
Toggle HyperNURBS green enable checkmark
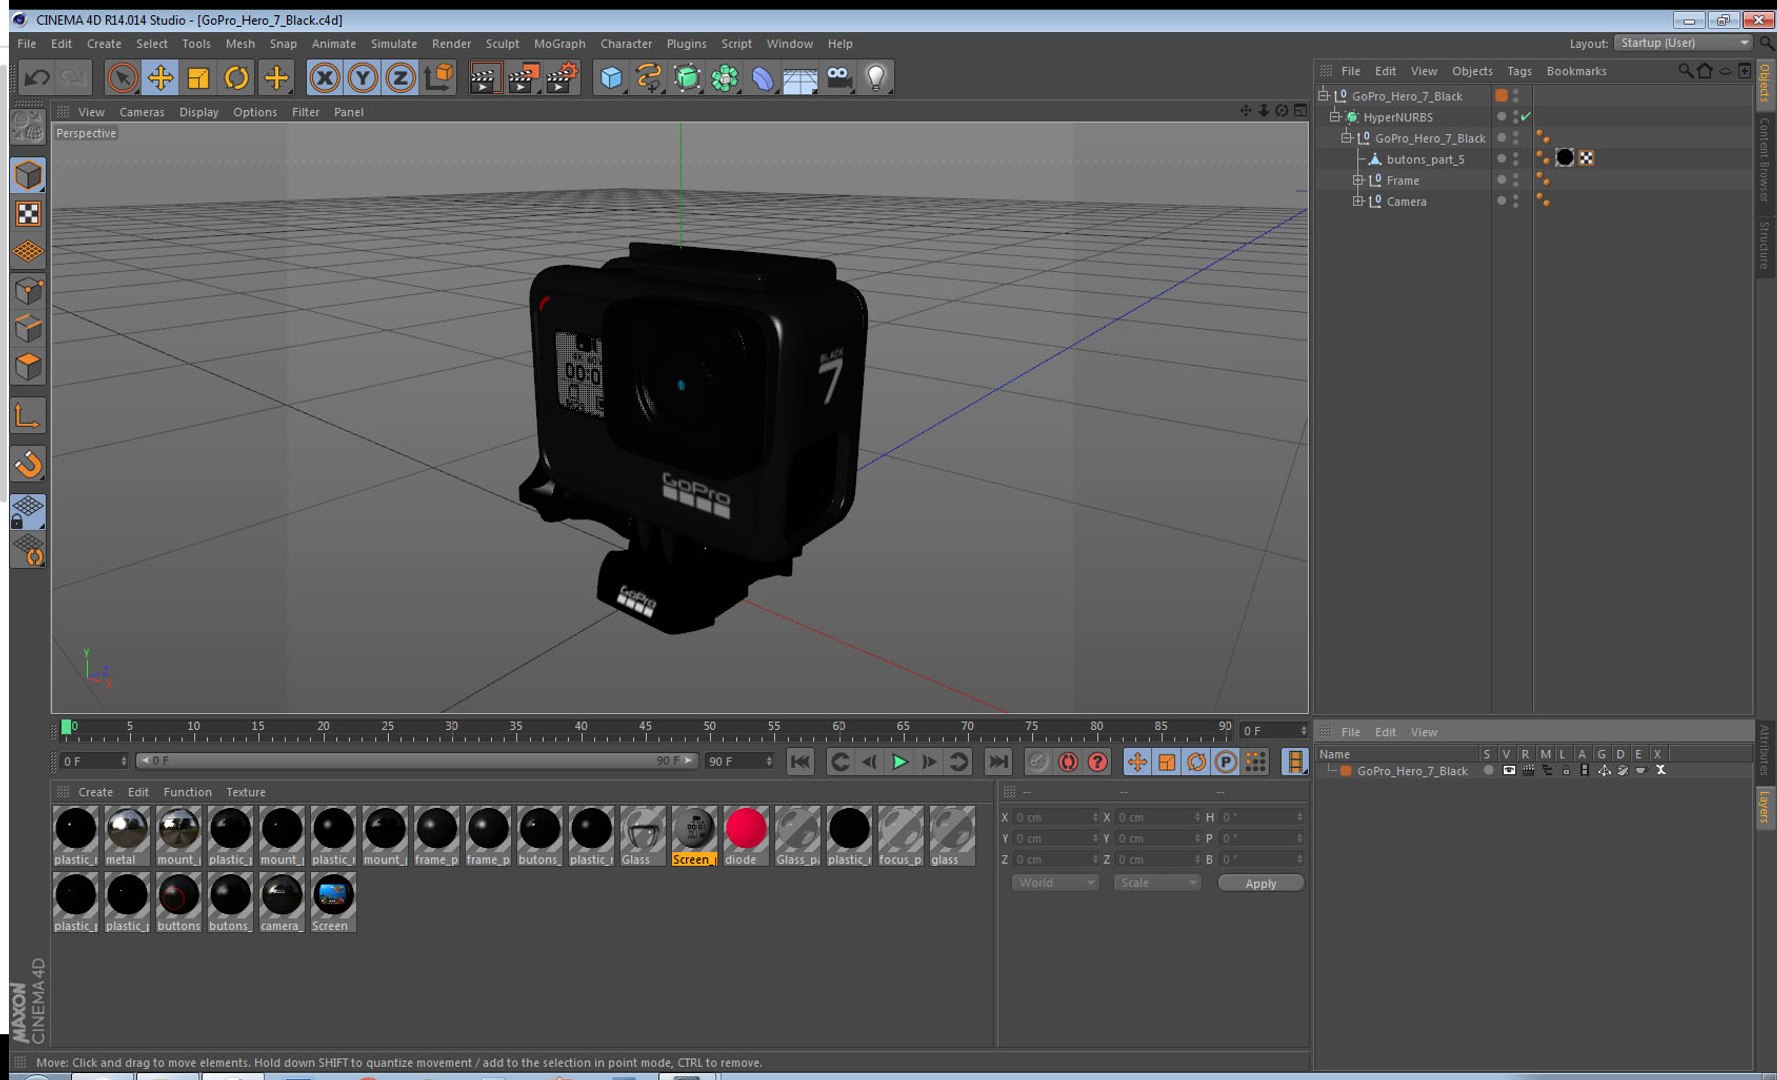(x=1526, y=117)
